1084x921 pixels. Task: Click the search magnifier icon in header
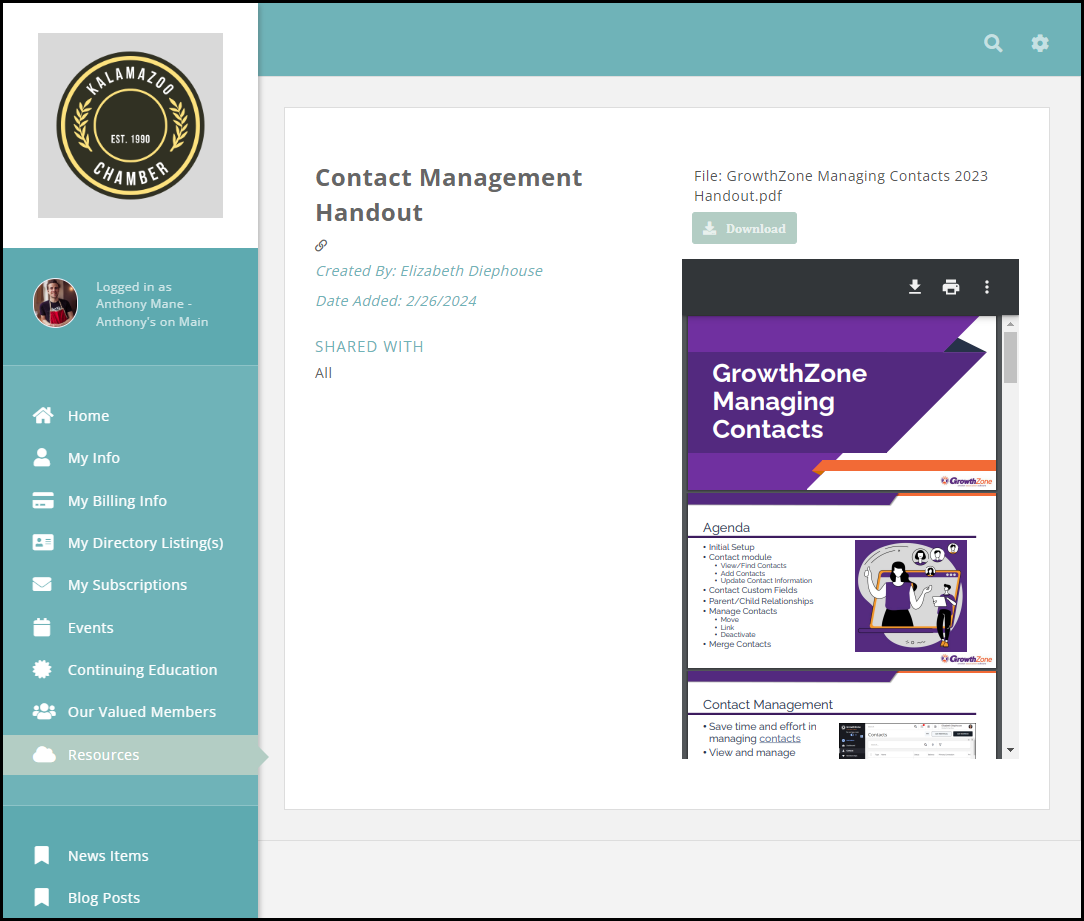pos(993,43)
